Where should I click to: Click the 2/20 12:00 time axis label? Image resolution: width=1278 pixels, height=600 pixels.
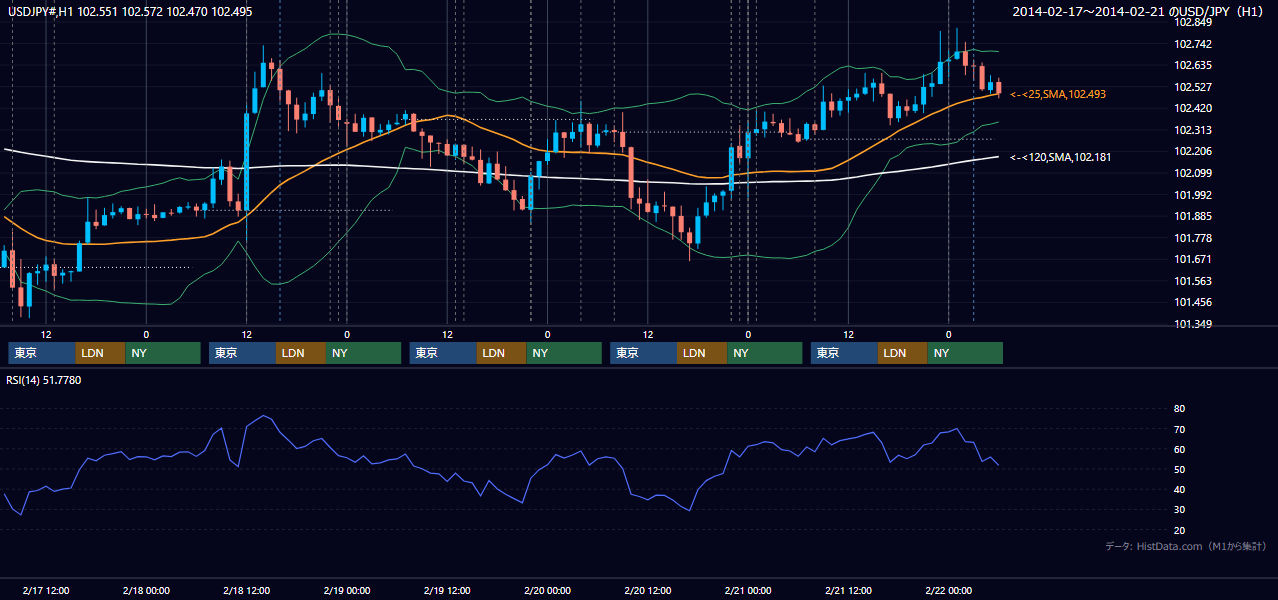click(x=647, y=591)
